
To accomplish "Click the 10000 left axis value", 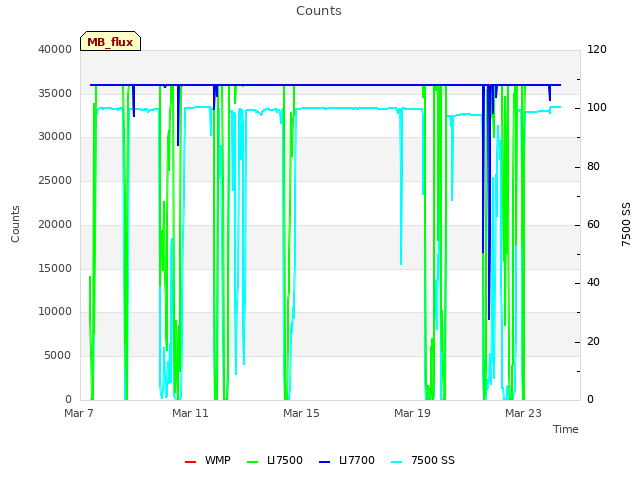I will [x=55, y=311].
